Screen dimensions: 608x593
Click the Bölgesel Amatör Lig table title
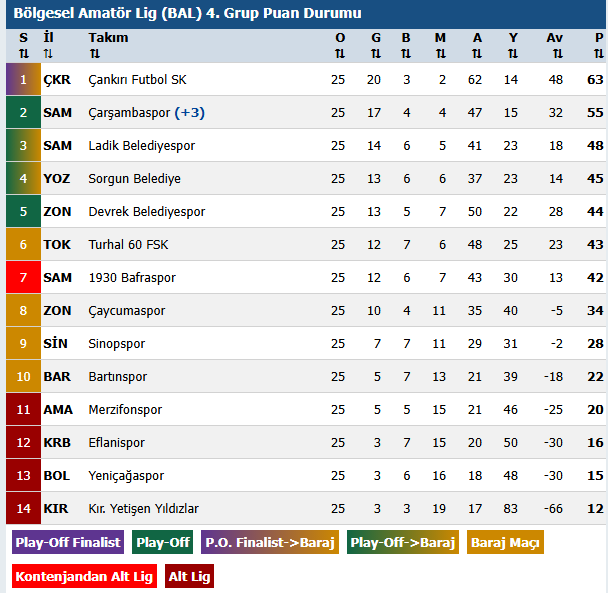pyautogui.click(x=187, y=14)
